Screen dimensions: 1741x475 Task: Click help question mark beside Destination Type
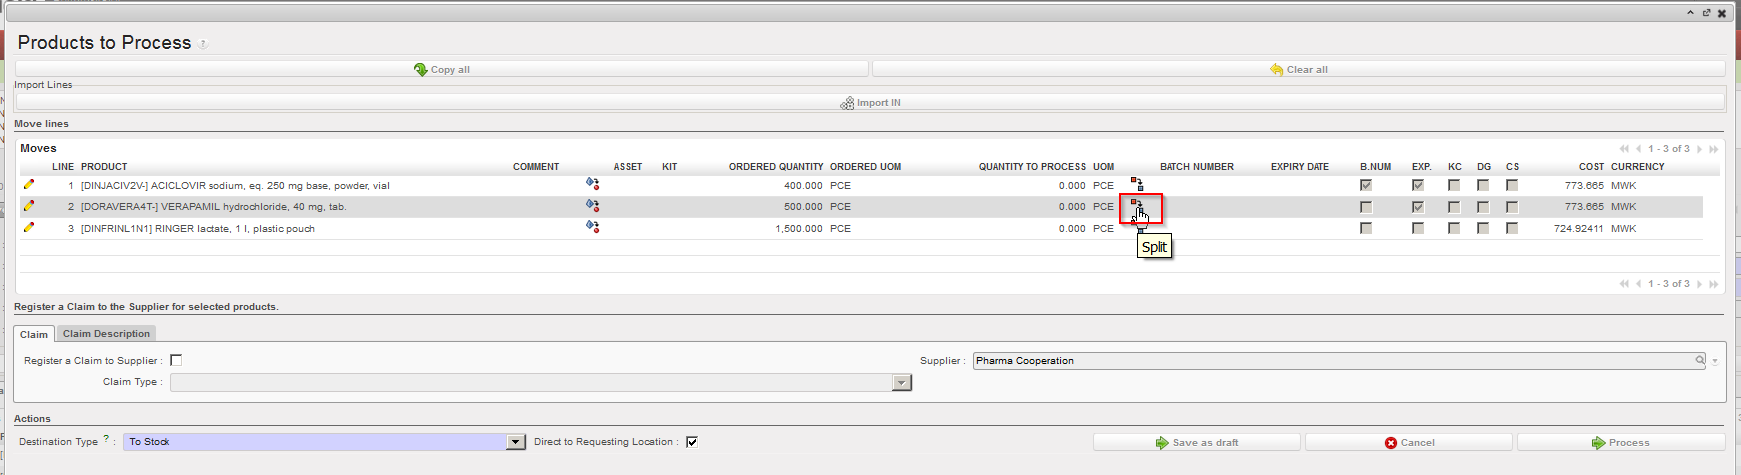tap(106, 439)
